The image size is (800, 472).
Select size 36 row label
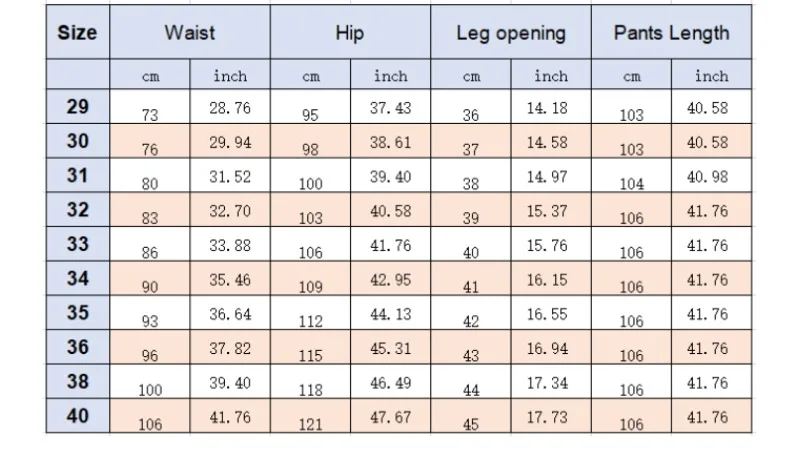click(x=78, y=347)
